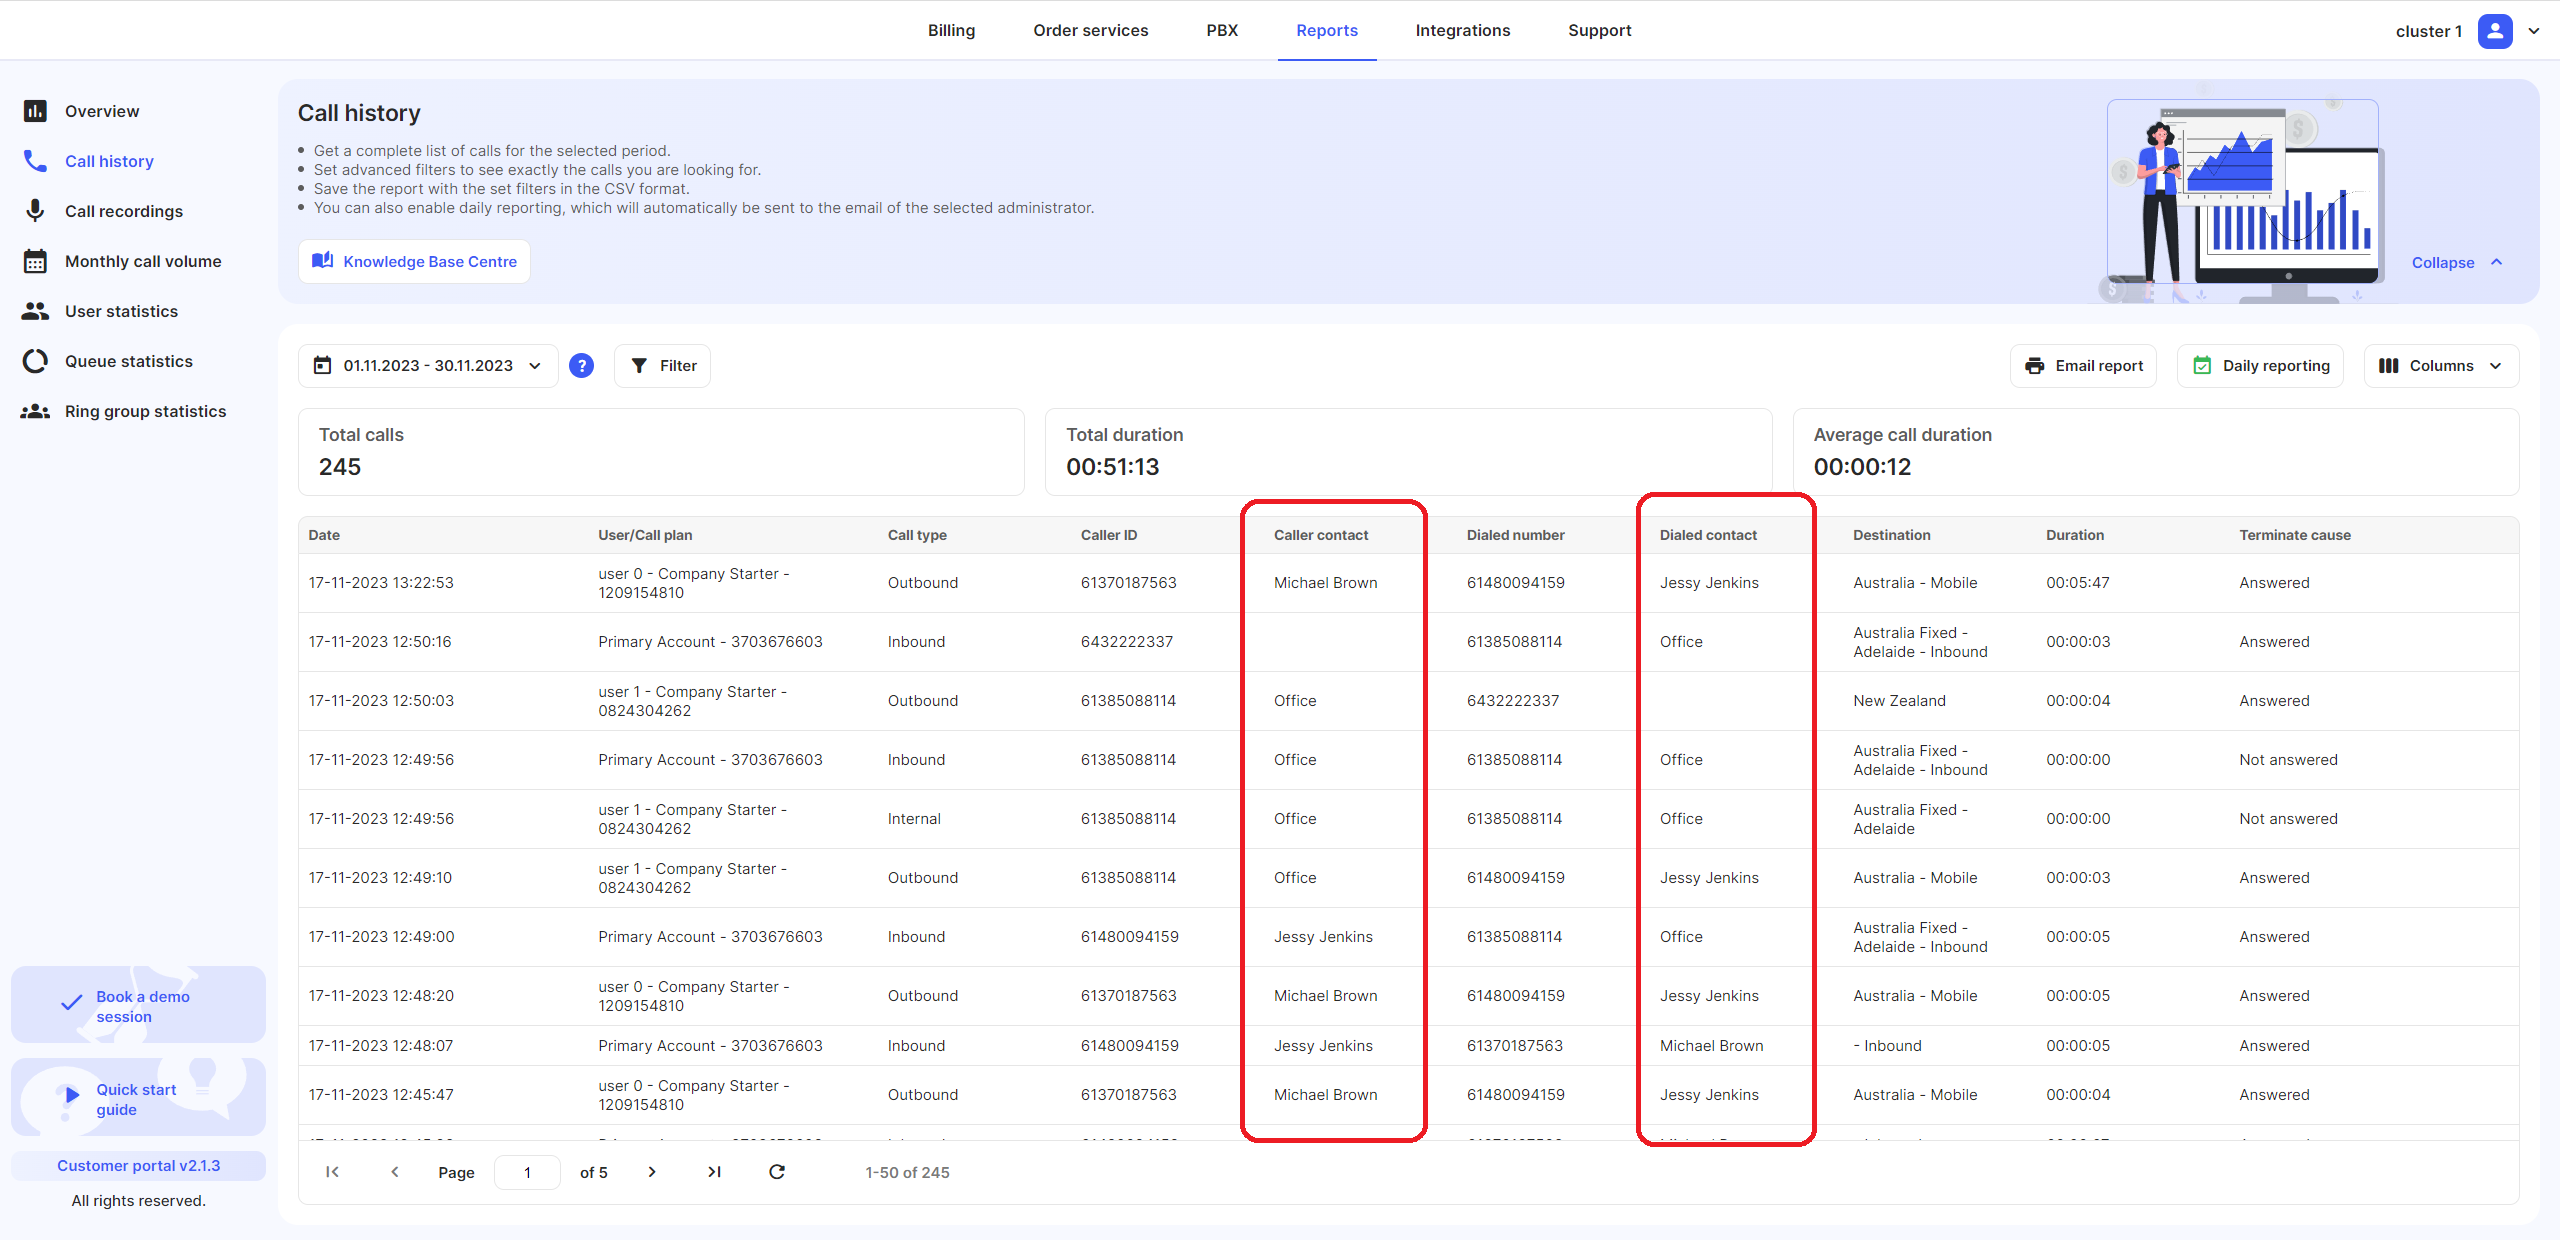The height and width of the screenshot is (1240, 2560).
Task: Open the date range dropdown 01.11.2023 - 30.11.2023
Action: (428, 366)
